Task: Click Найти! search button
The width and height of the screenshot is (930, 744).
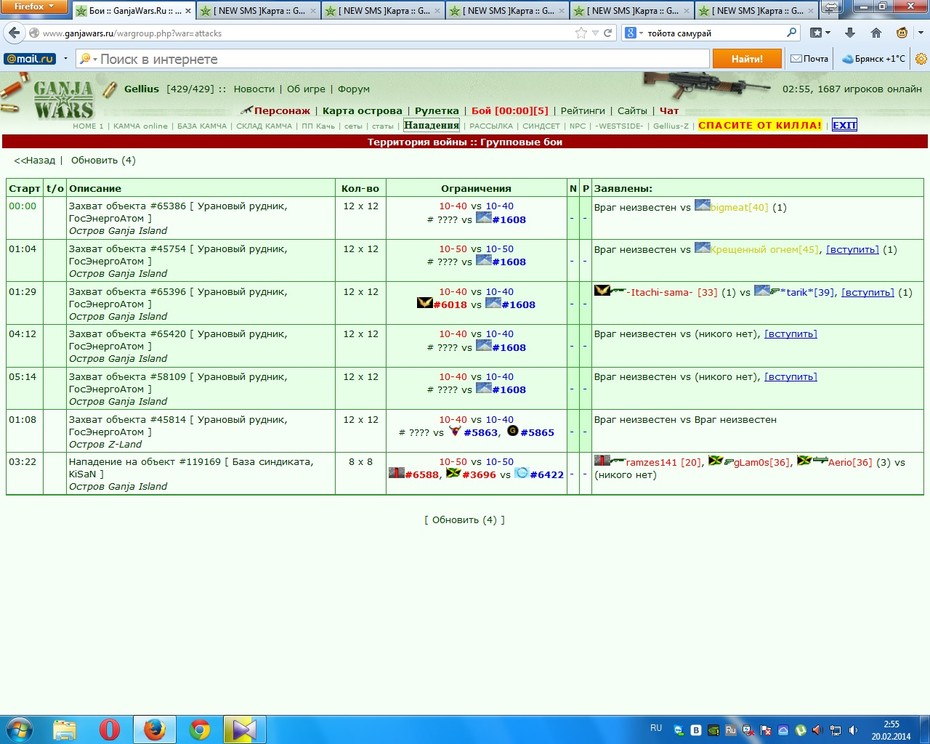Action: pos(747,59)
